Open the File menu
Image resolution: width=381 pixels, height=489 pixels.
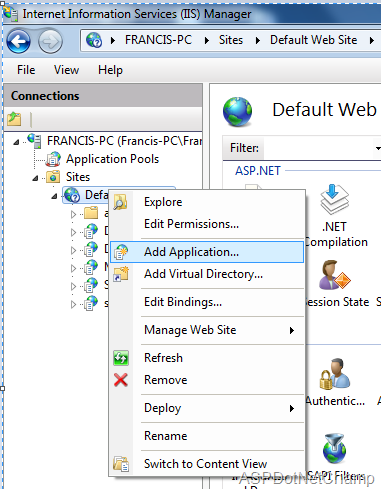point(26,70)
